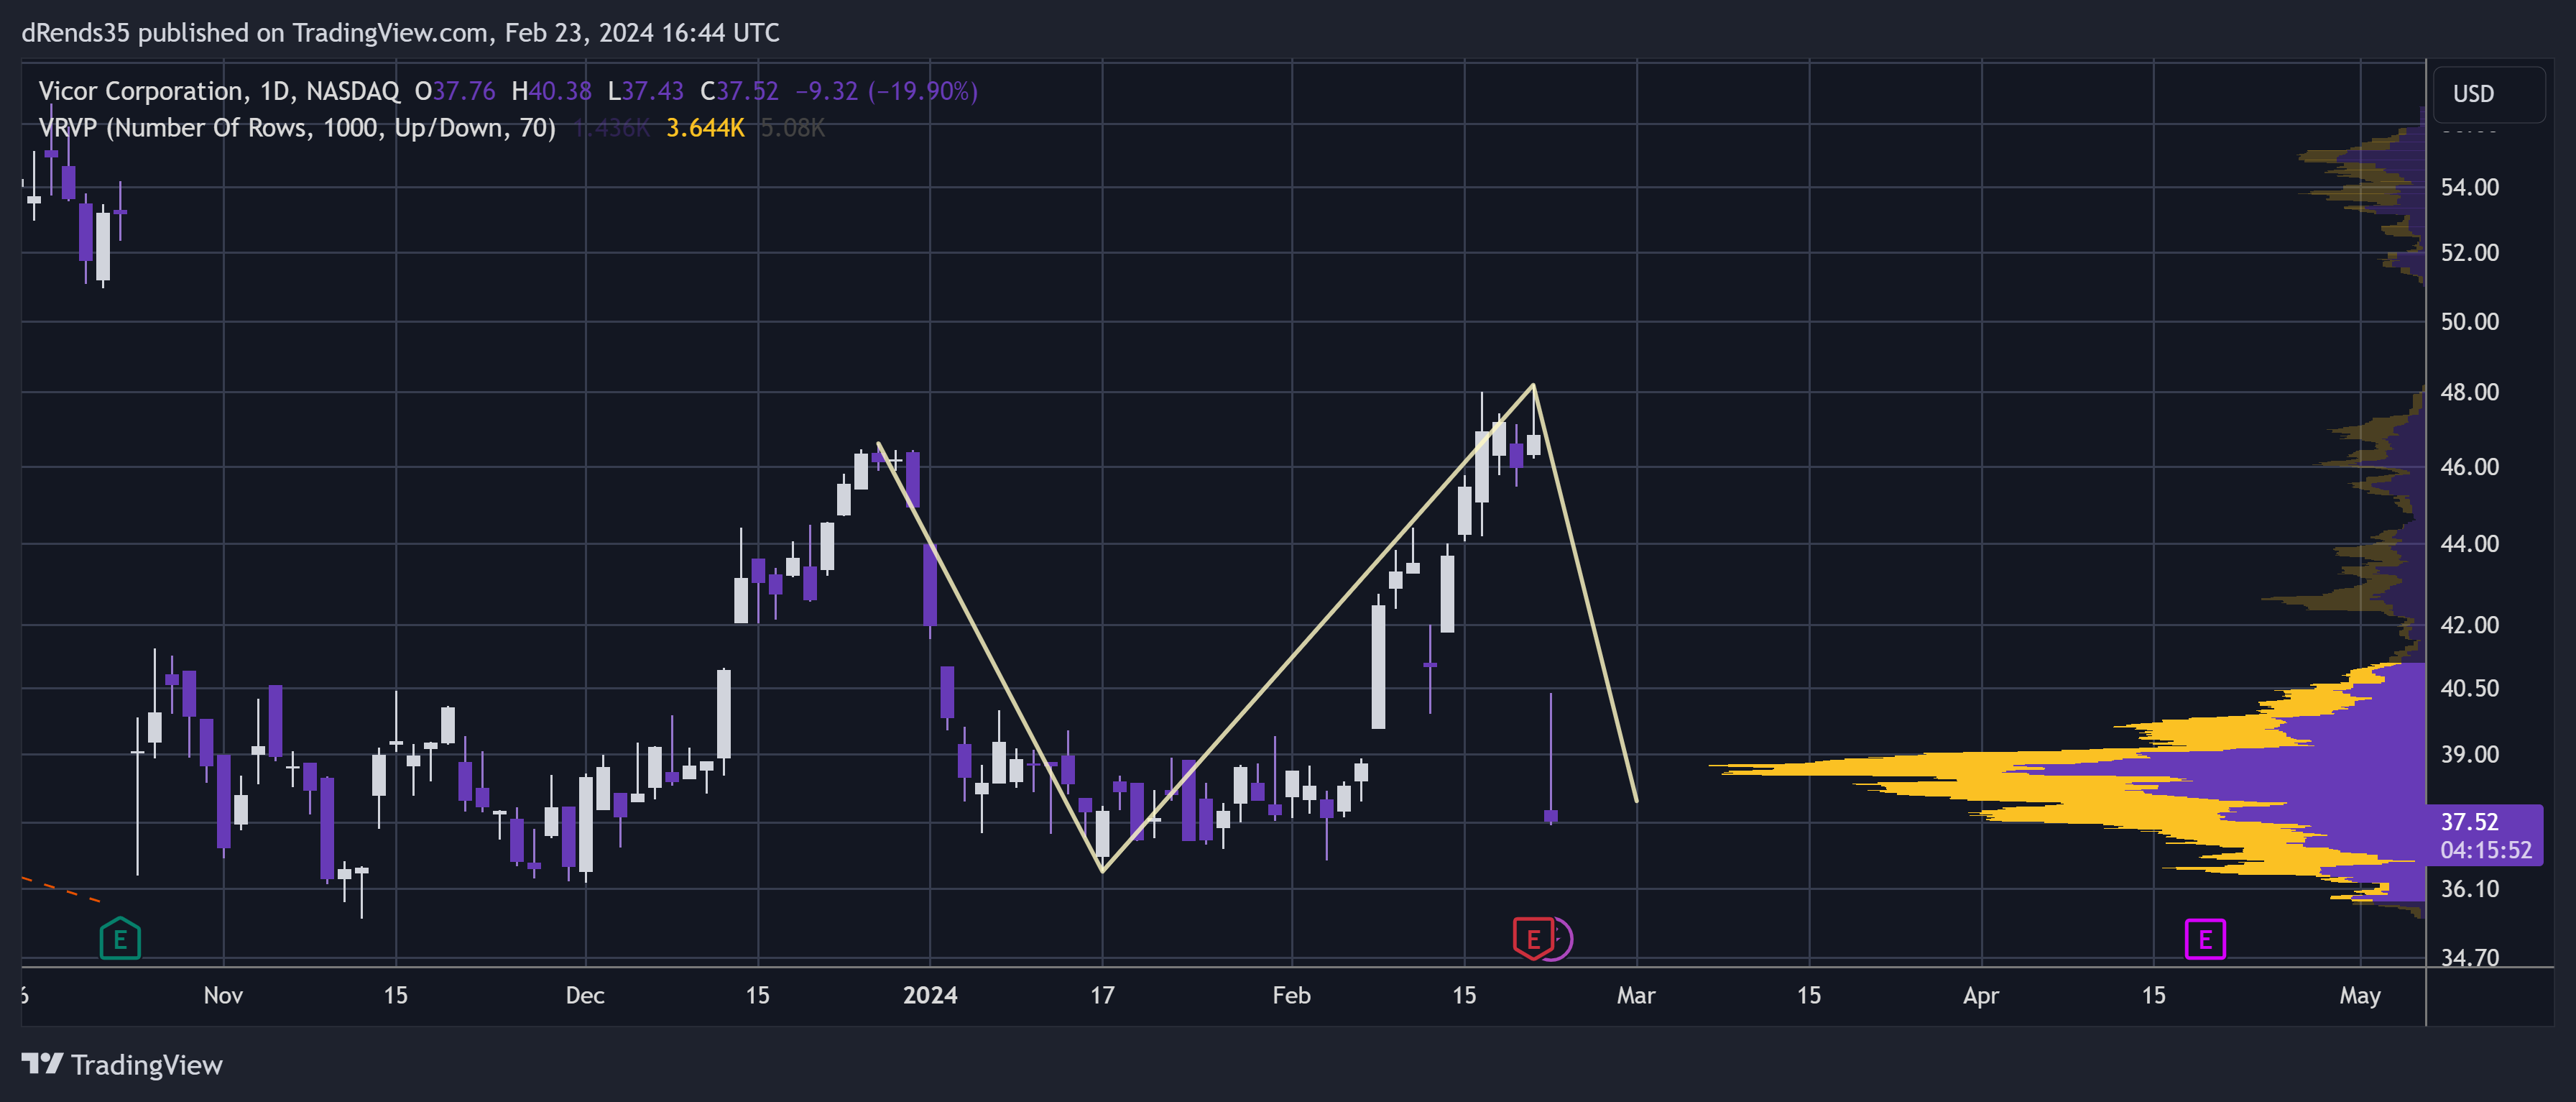Click the 39.00 price axis label
Viewport: 2576px width, 1102px height.
(2469, 753)
